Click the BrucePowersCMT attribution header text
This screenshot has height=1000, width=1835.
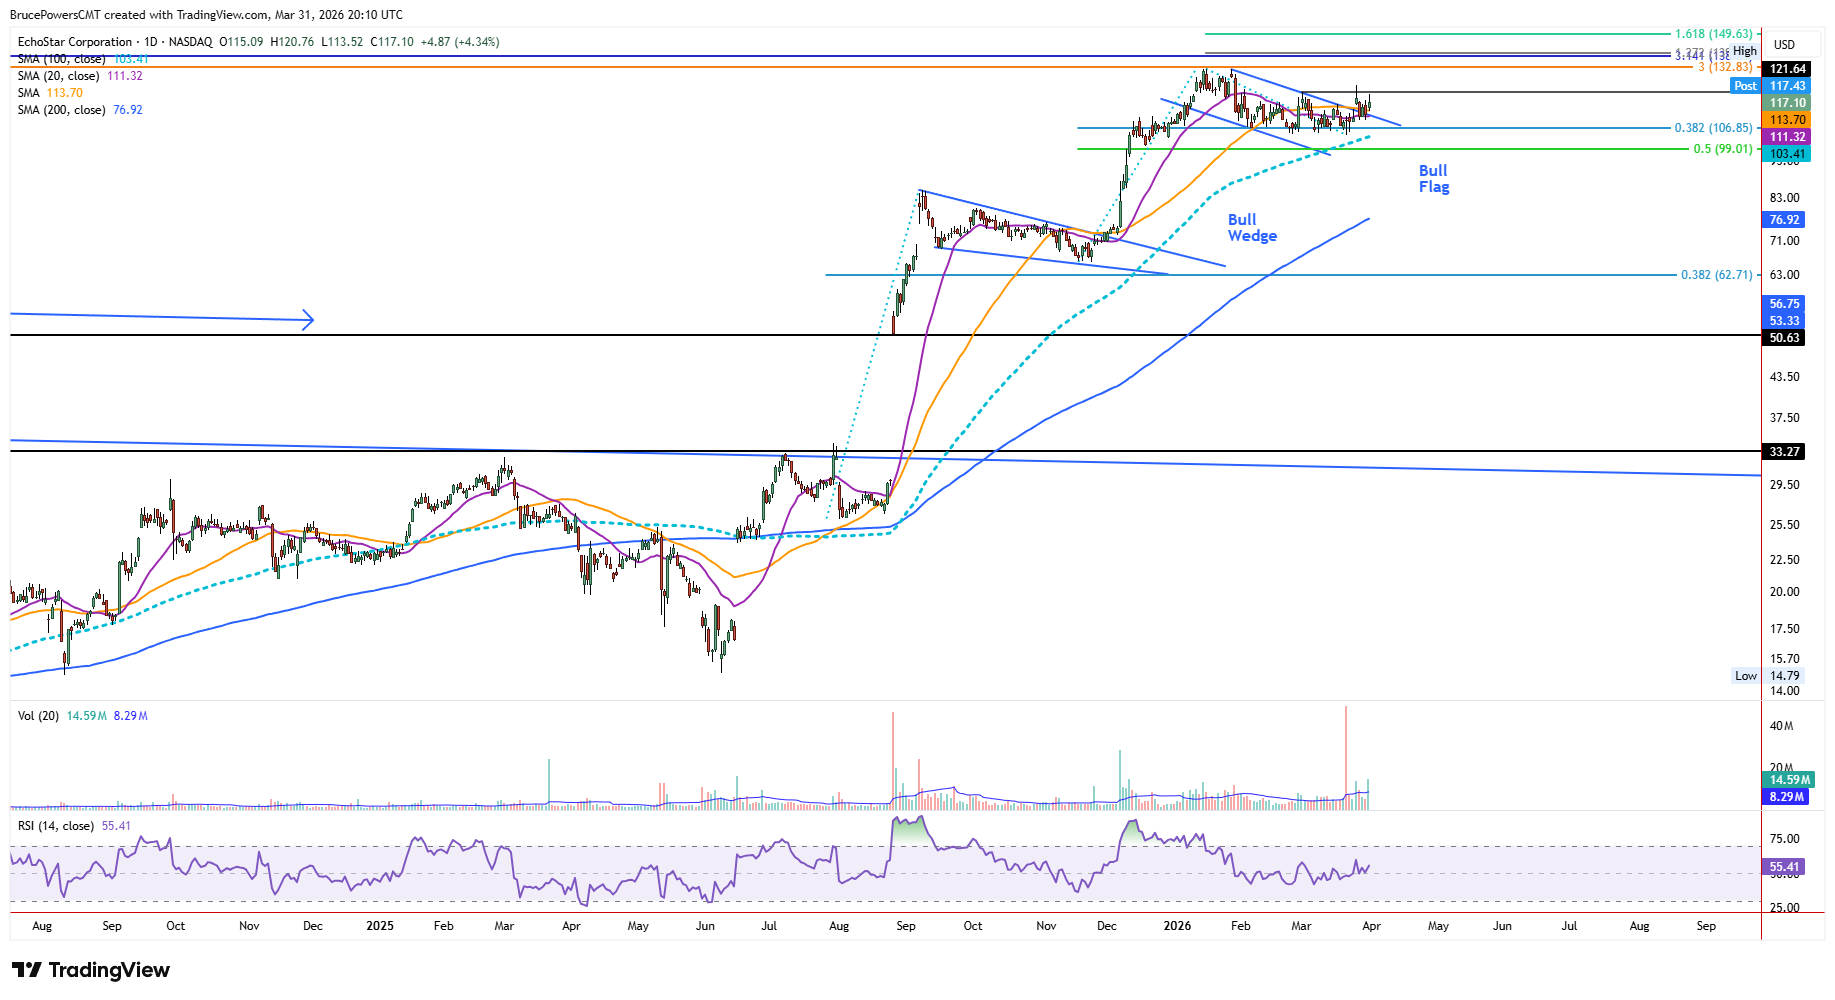pyautogui.click(x=206, y=15)
